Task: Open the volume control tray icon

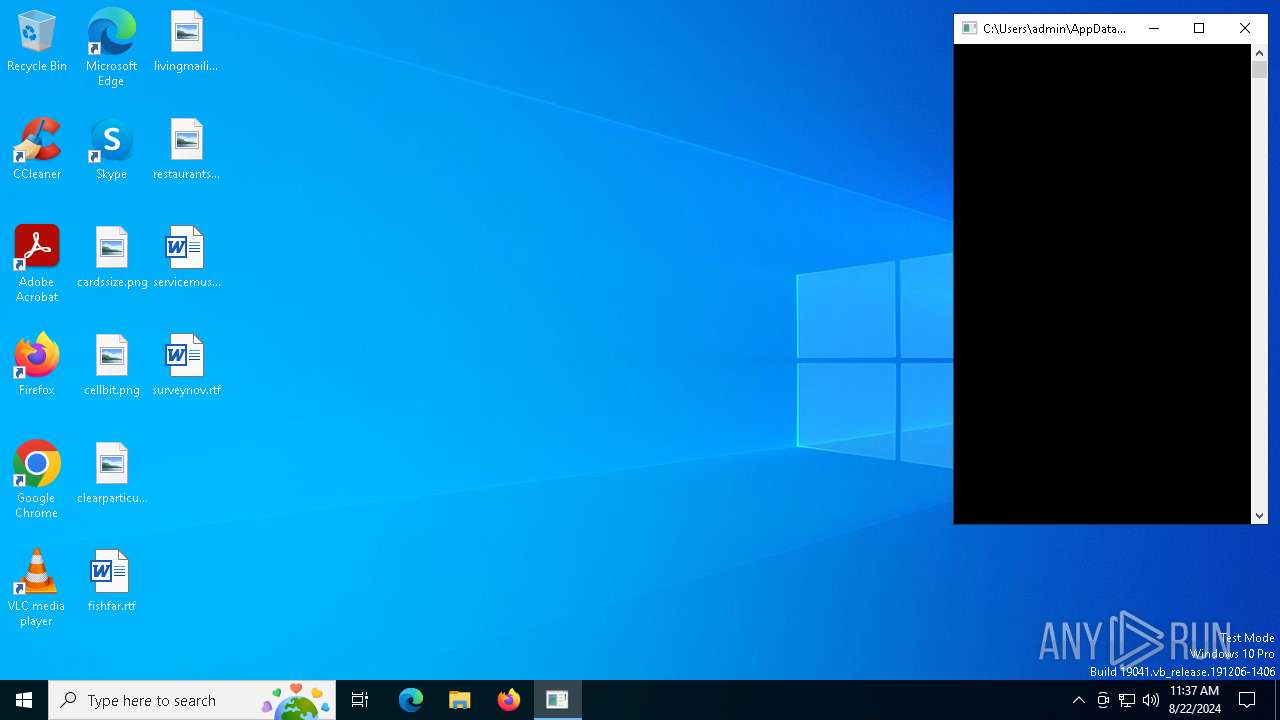Action: pyautogui.click(x=1151, y=700)
